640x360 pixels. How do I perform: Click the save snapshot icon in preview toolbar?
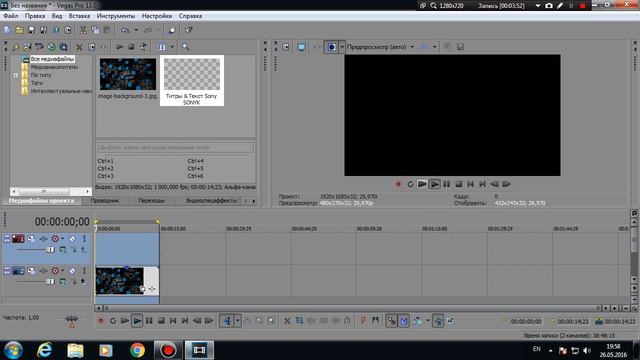coord(460,47)
